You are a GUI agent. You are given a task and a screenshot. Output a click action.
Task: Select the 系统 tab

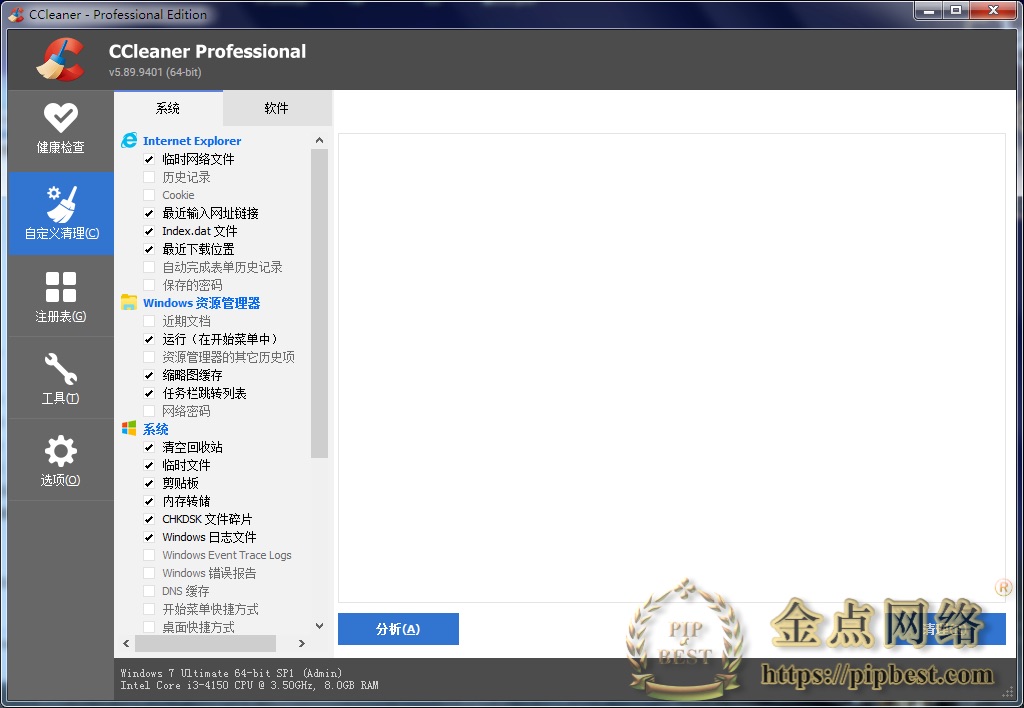[x=167, y=108]
